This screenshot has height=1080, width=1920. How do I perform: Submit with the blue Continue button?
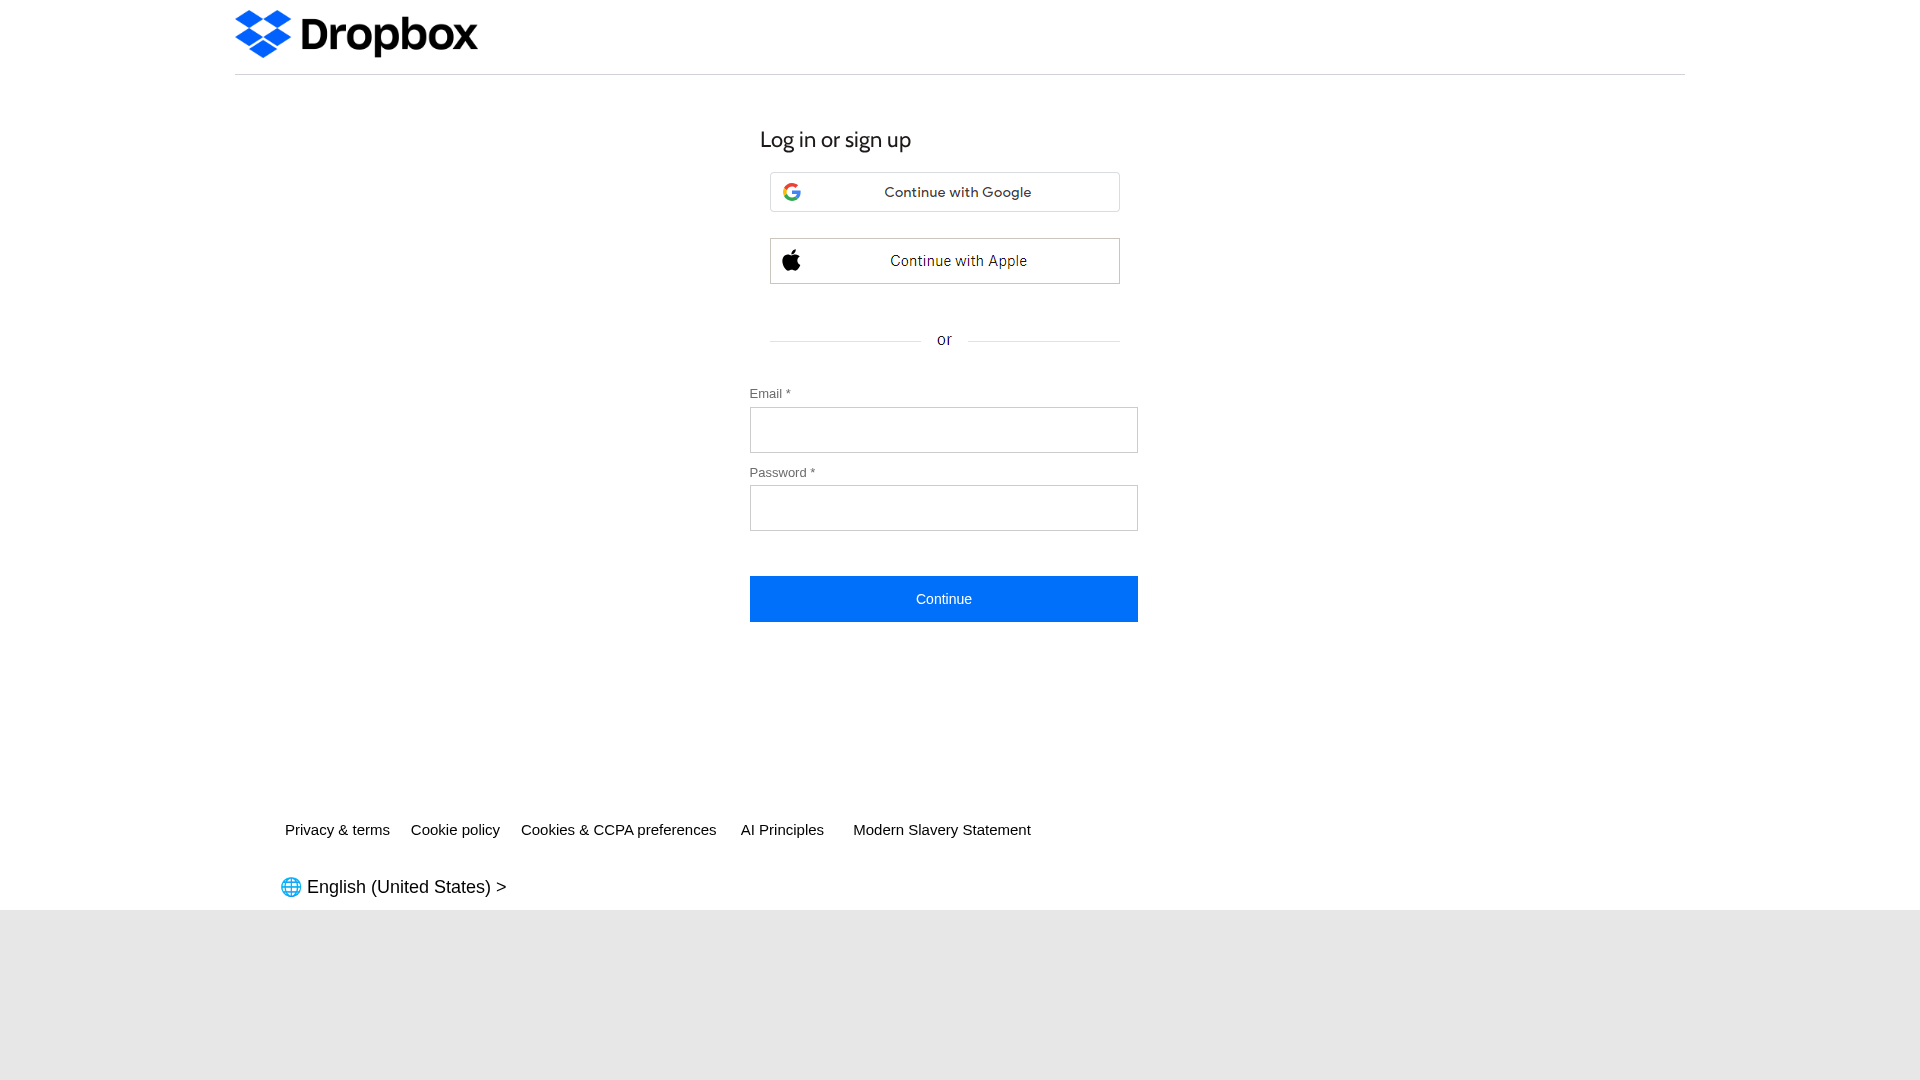tap(944, 599)
